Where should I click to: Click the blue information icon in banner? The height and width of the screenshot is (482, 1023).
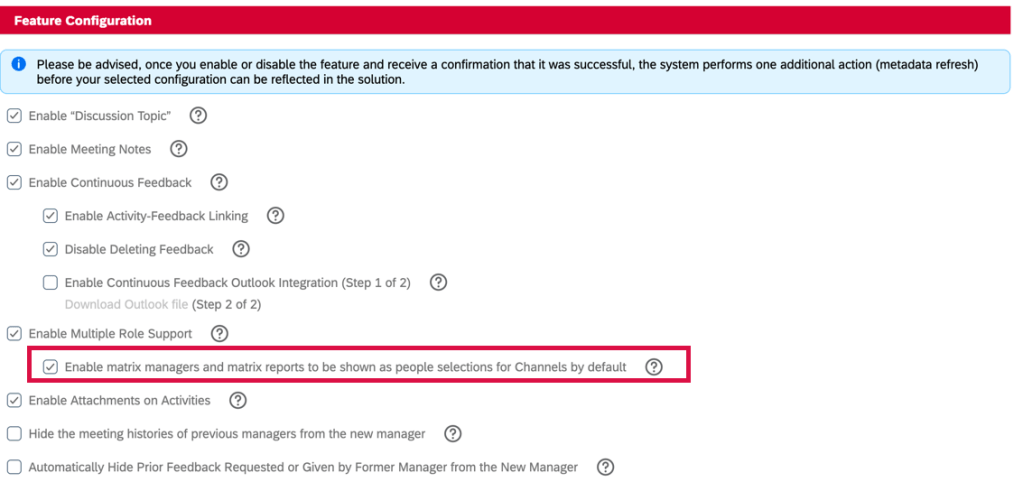(x=19, y=64)
